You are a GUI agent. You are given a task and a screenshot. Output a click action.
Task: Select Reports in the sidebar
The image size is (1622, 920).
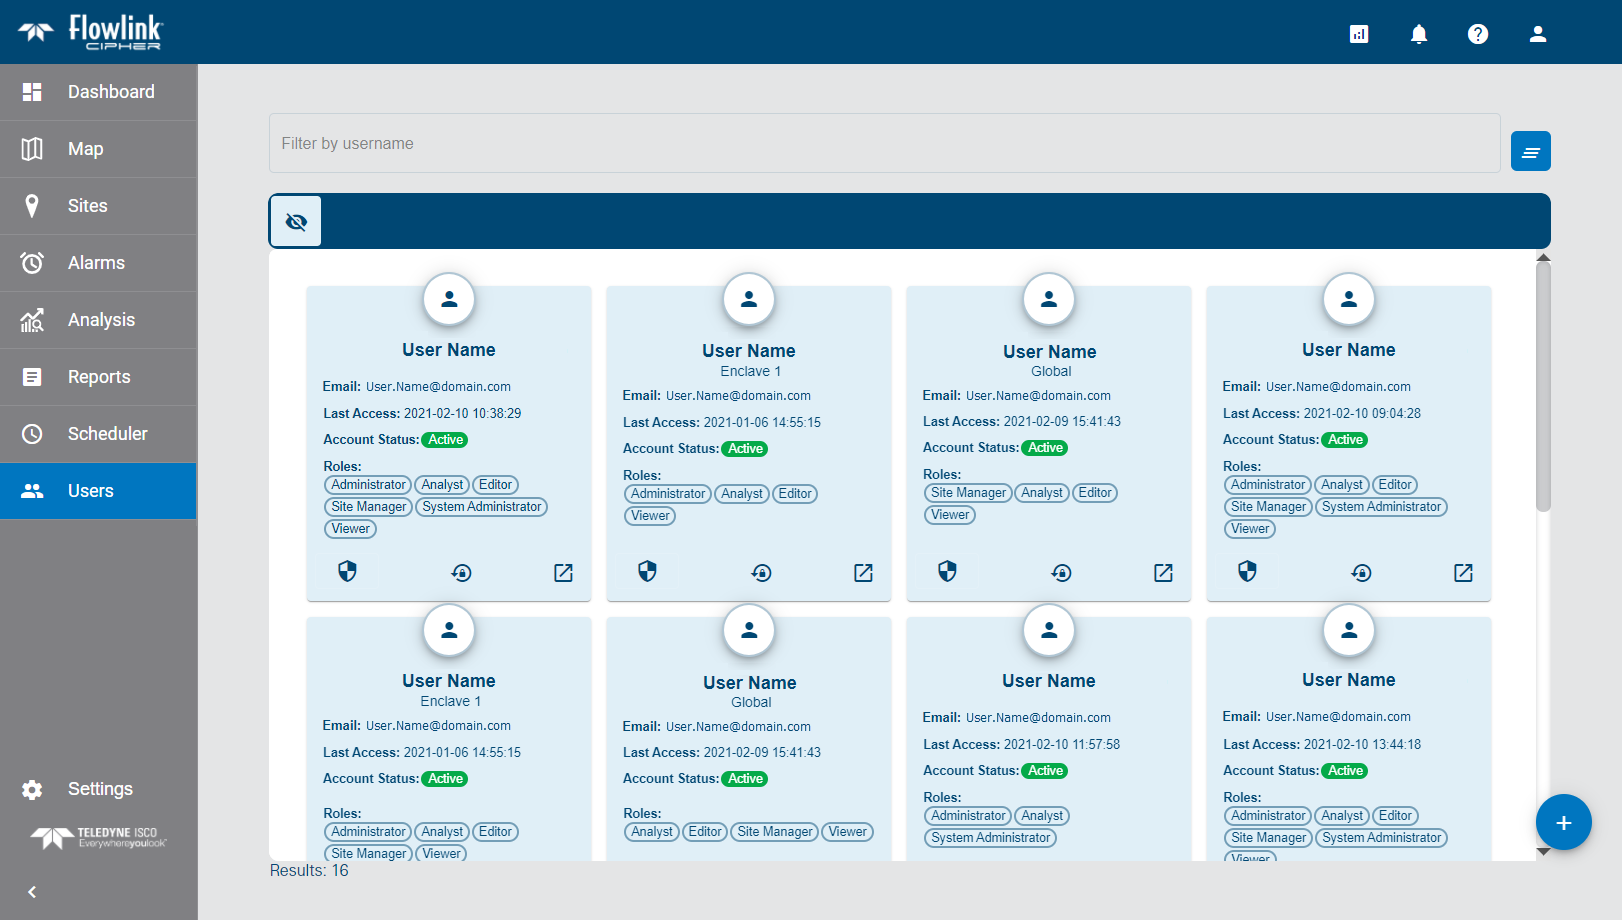click(x=98, y=377)
